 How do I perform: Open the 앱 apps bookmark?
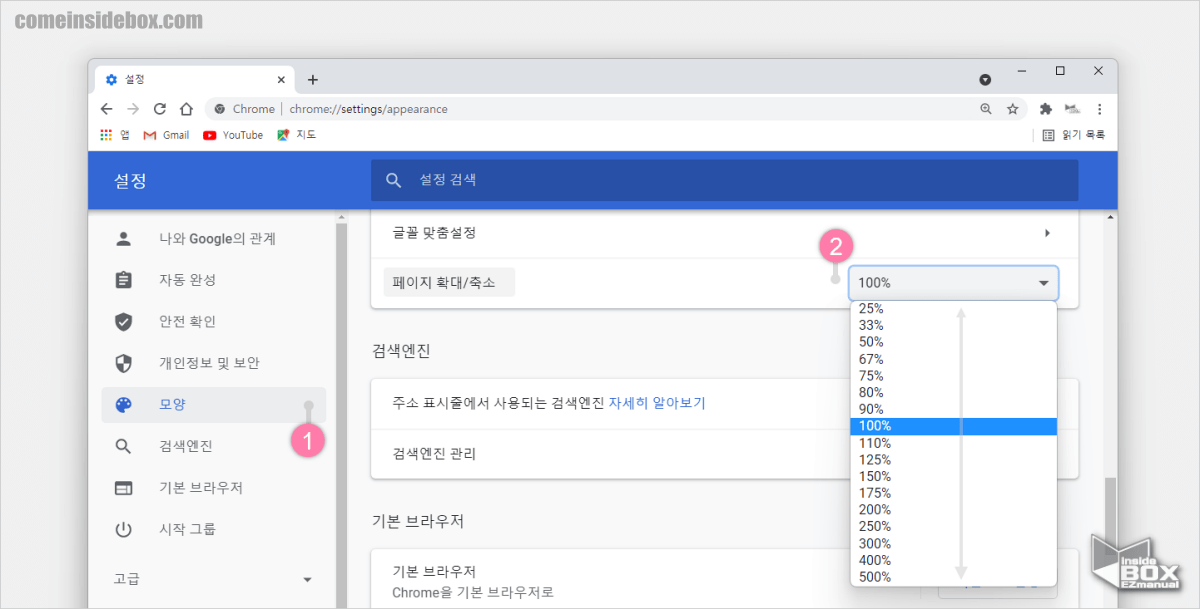(x=115, y=135)
